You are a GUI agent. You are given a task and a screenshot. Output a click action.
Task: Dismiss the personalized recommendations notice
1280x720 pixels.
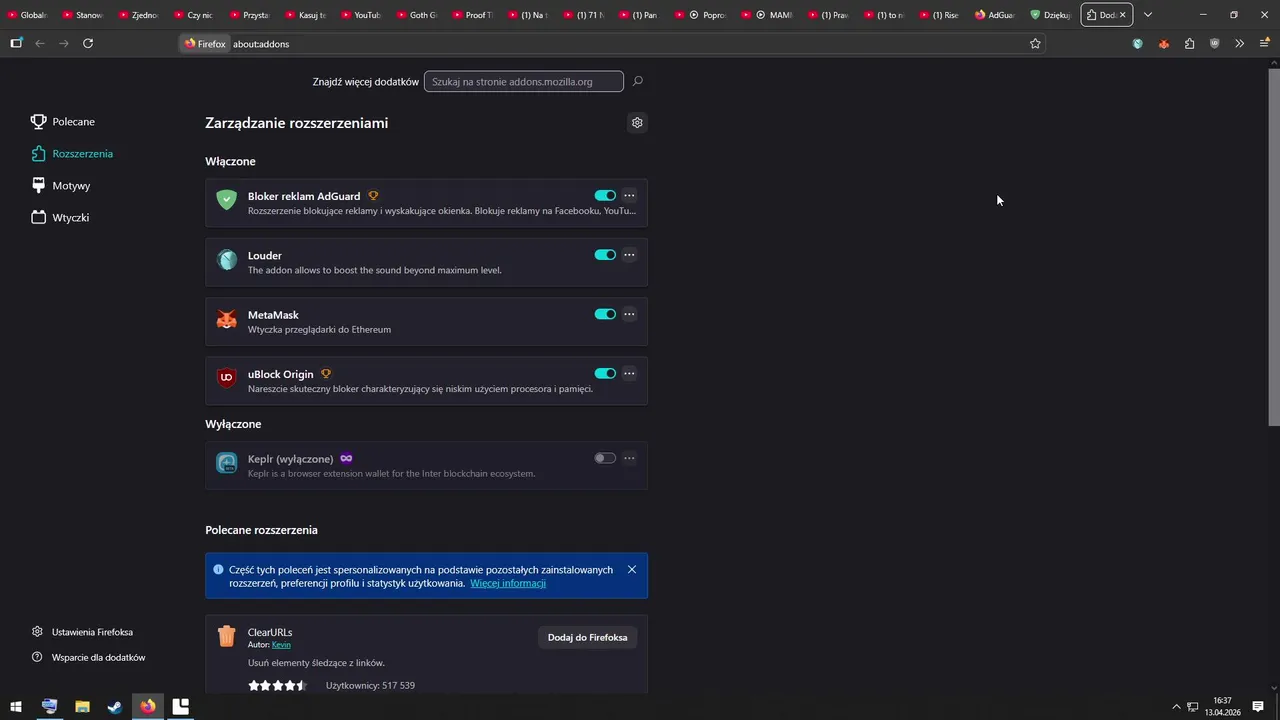(x=632, y=570)
